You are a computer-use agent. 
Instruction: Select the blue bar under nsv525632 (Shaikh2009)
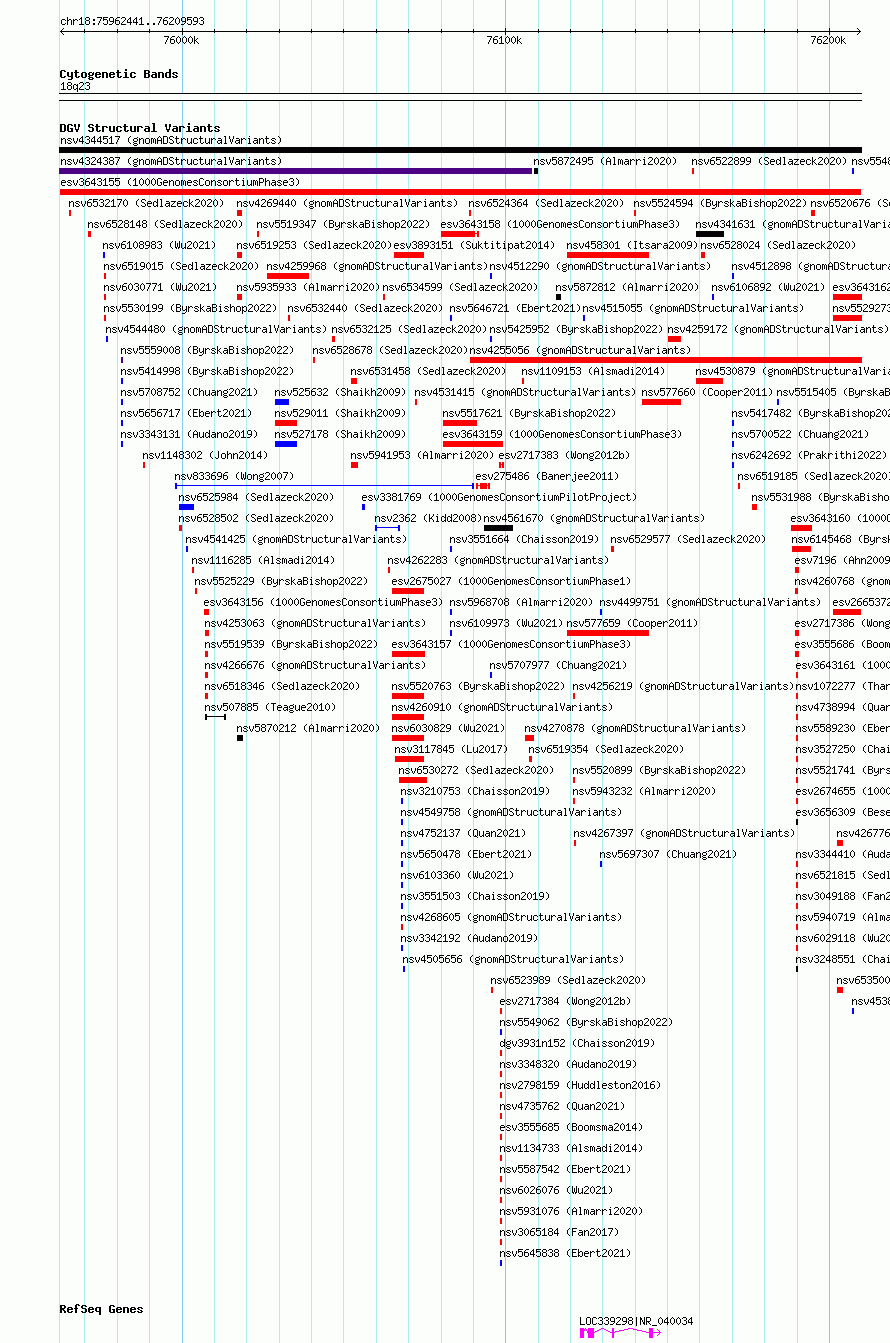(x=282, y=402)
